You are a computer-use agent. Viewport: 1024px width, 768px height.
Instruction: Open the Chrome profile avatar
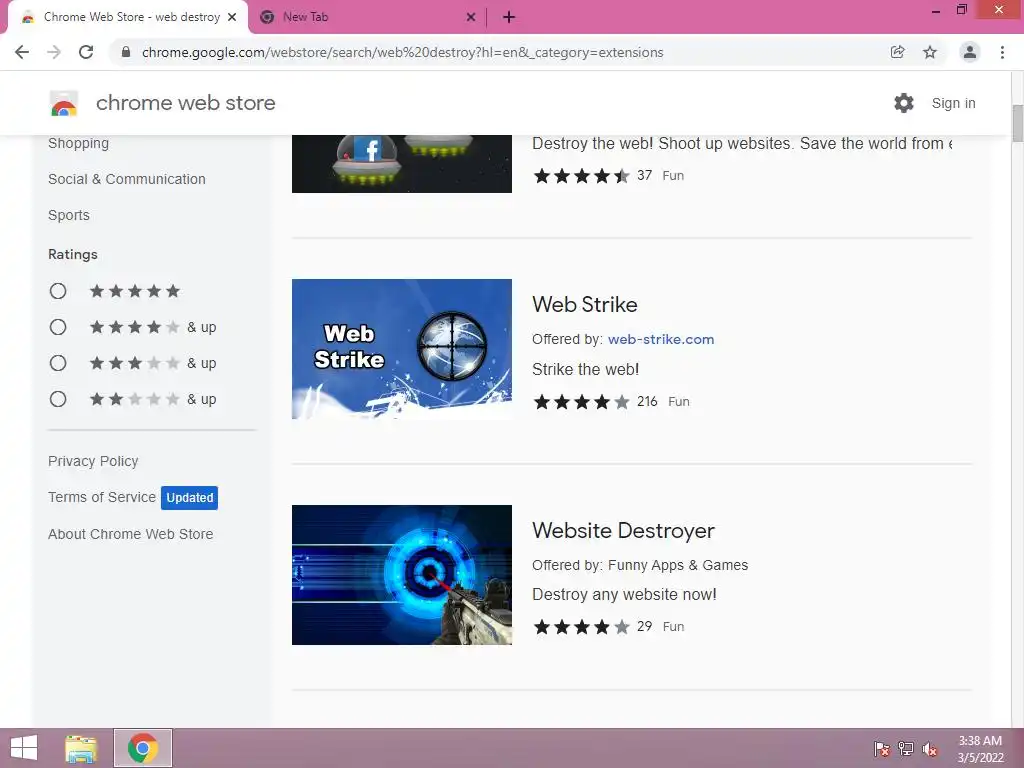pyautogui.click(x=970, y=52)
